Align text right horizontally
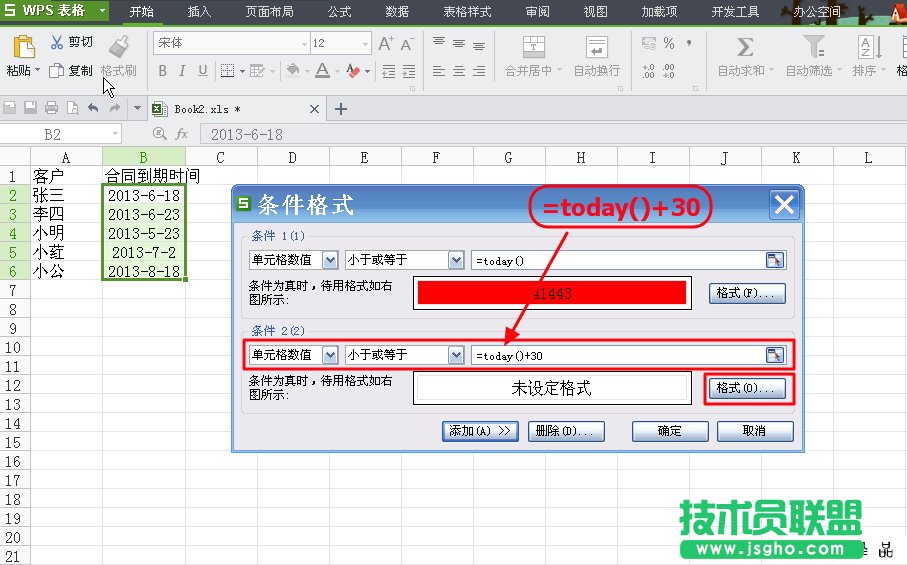The width and height of the screenshot is (907, 565). (479, 71)
